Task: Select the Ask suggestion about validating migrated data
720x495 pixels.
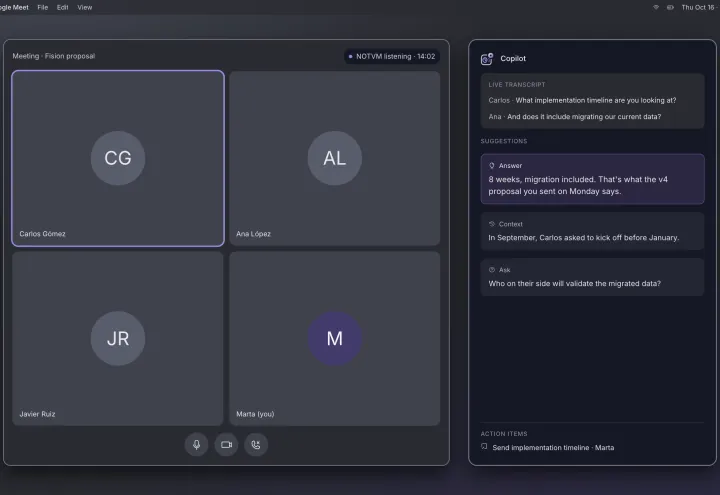Action: point(592,277)
